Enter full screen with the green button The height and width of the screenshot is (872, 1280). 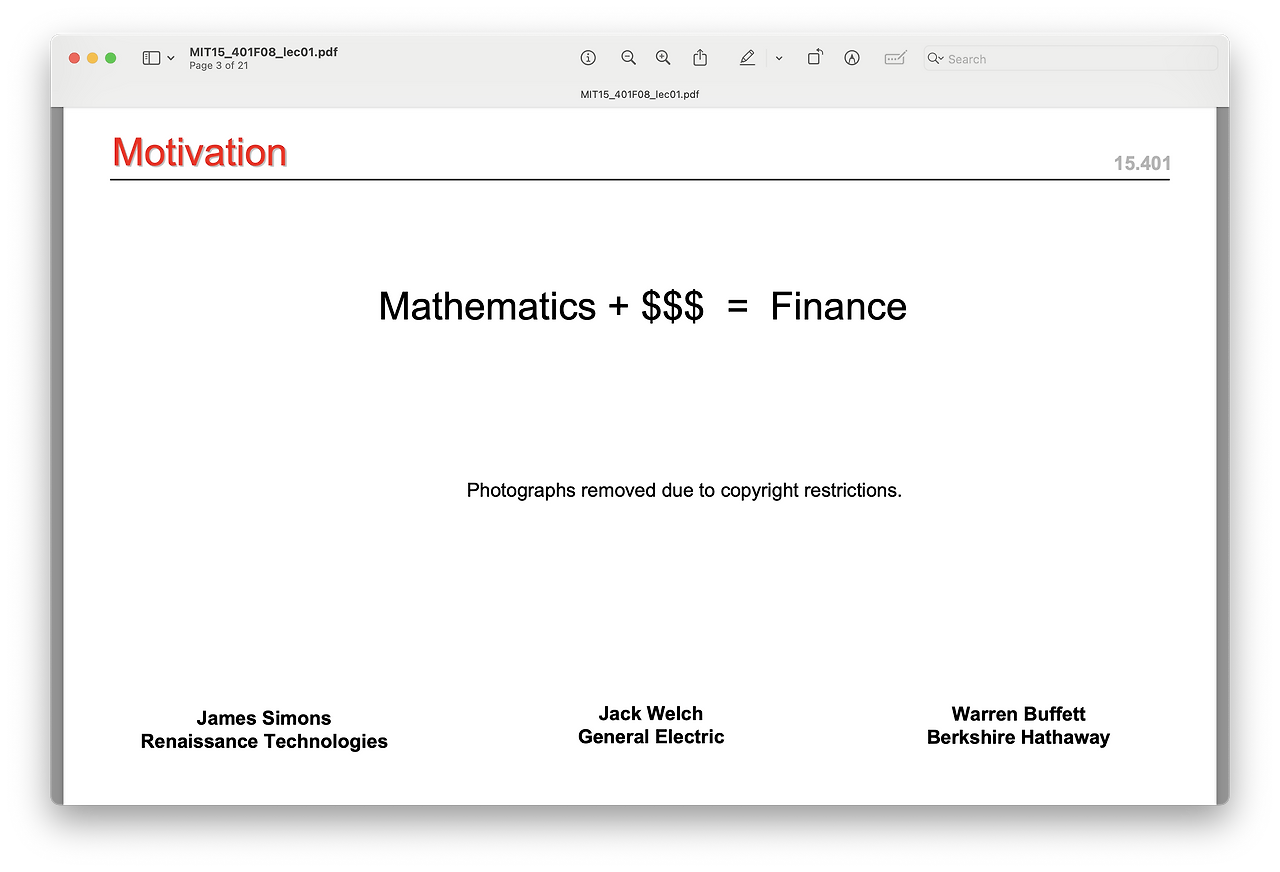tap(111, 58)
